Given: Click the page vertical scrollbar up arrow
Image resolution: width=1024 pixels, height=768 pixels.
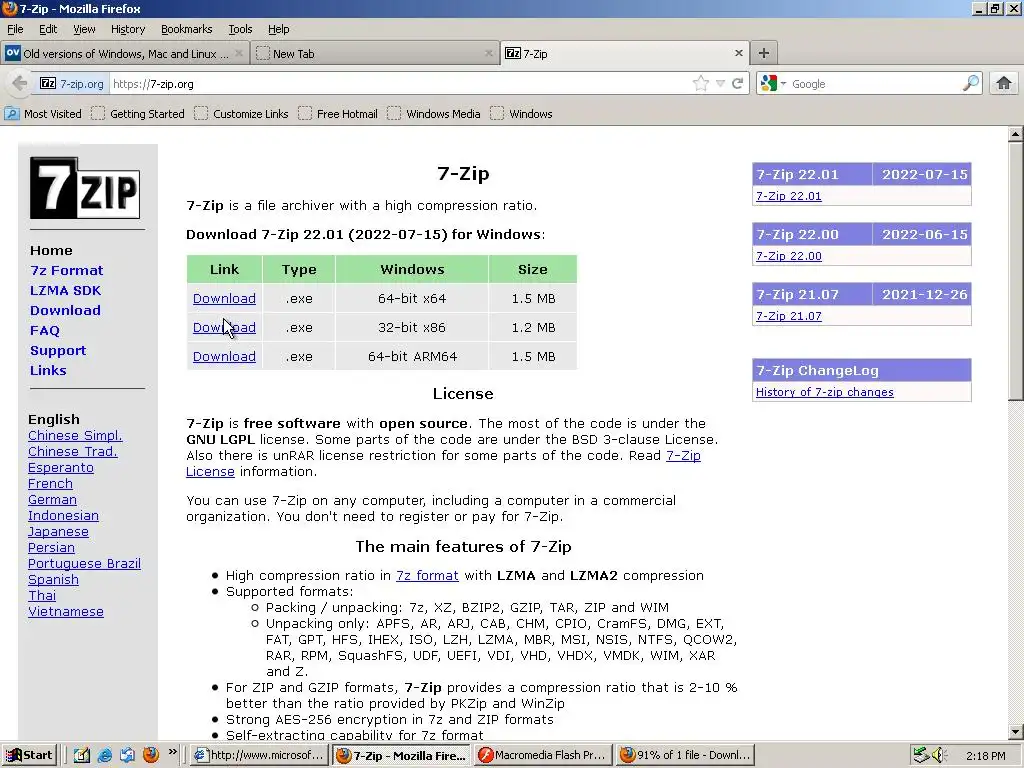Looking at the screenshot, I should click(x=1015, y=134).
